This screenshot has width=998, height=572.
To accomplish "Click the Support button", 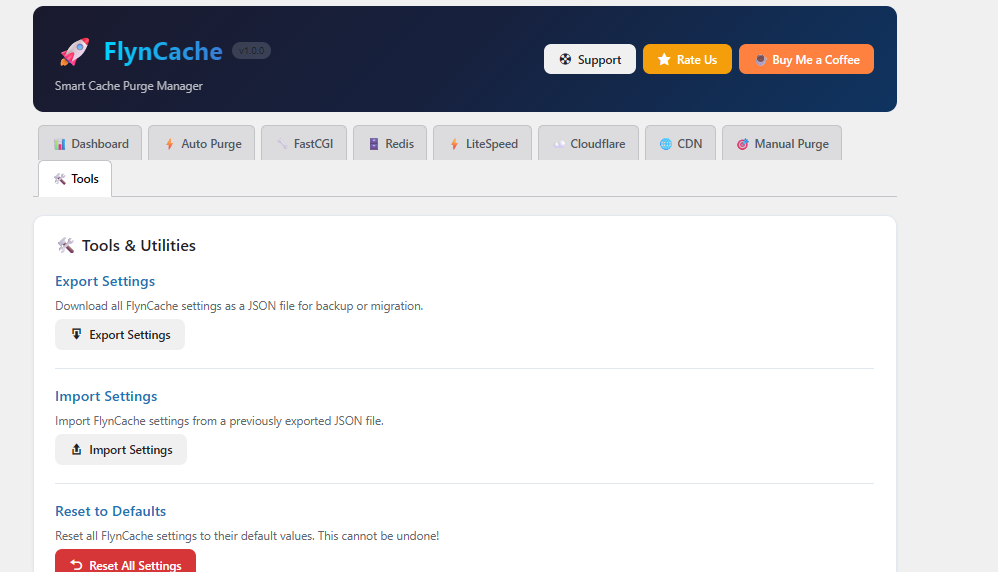I will coord(589,59).
